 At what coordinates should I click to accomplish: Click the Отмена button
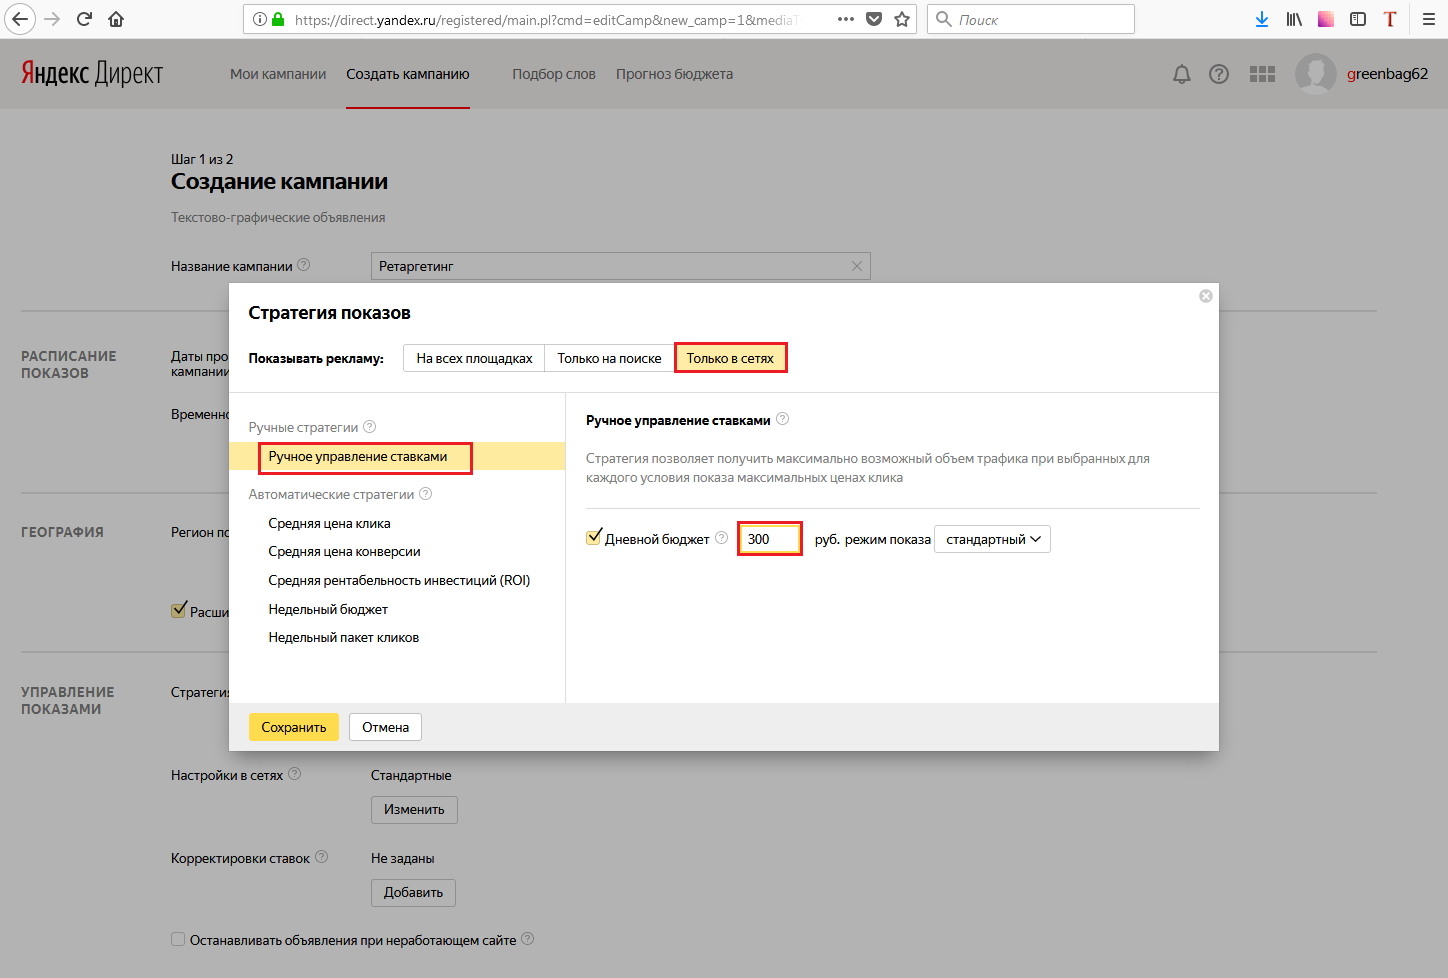pos(386,727)
